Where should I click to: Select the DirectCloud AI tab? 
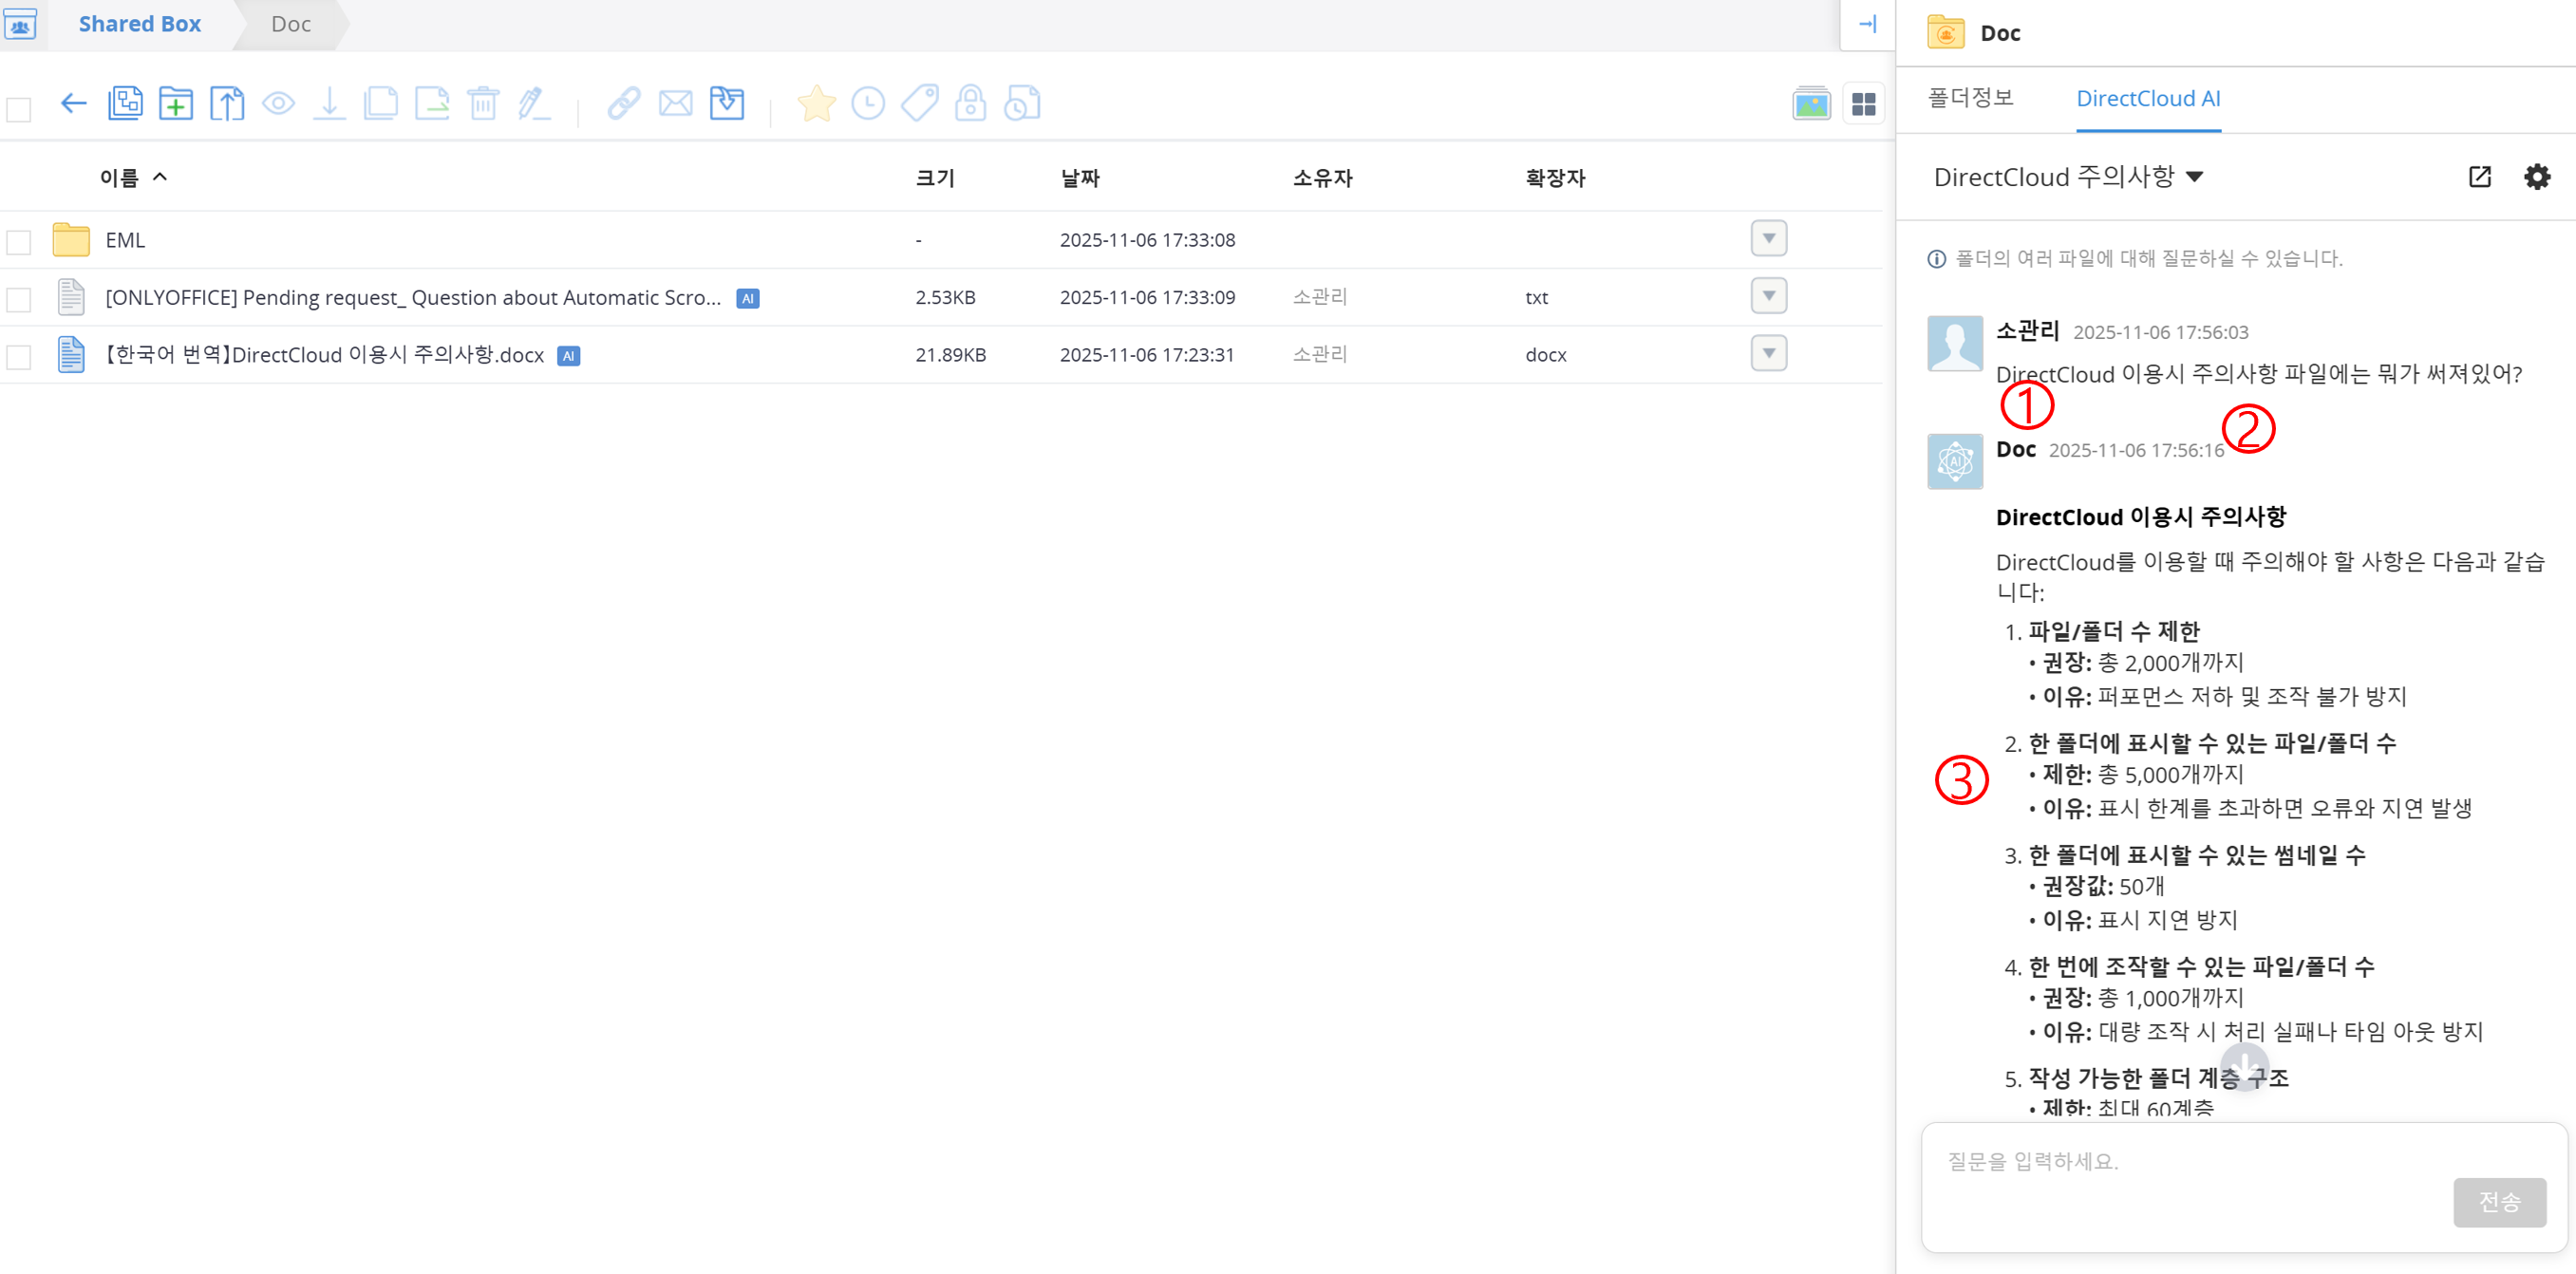point(2147,98)
